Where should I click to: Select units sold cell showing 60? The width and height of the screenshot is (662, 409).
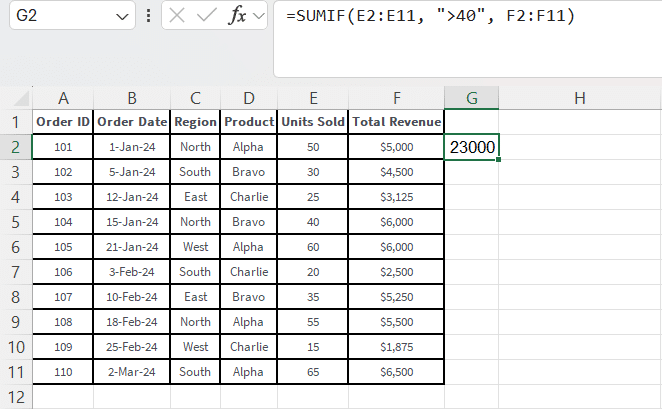pyautogui.click(x=313, y=247)
